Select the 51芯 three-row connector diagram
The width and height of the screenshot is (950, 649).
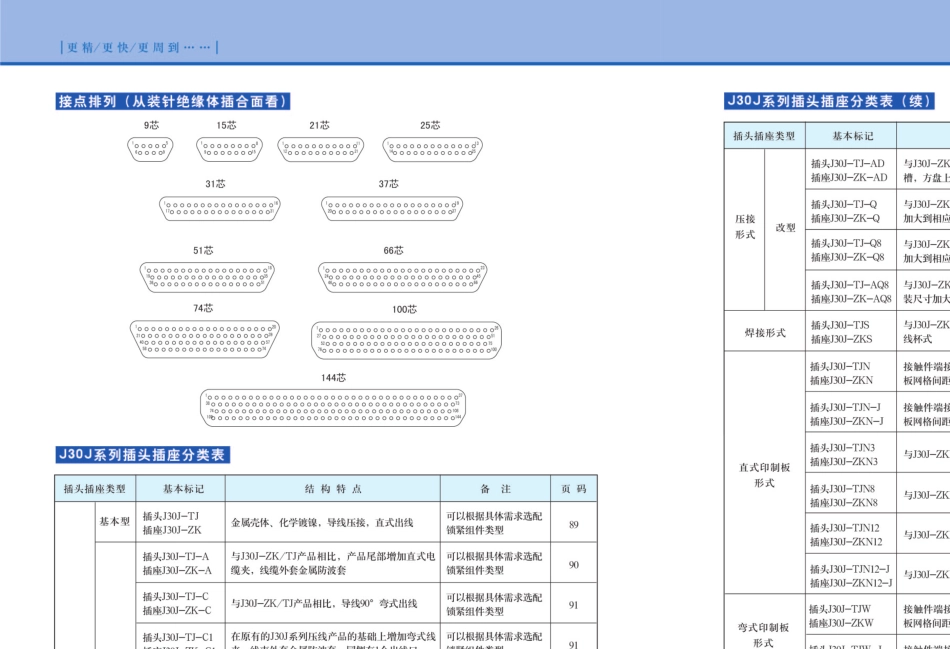click(207, 278)
